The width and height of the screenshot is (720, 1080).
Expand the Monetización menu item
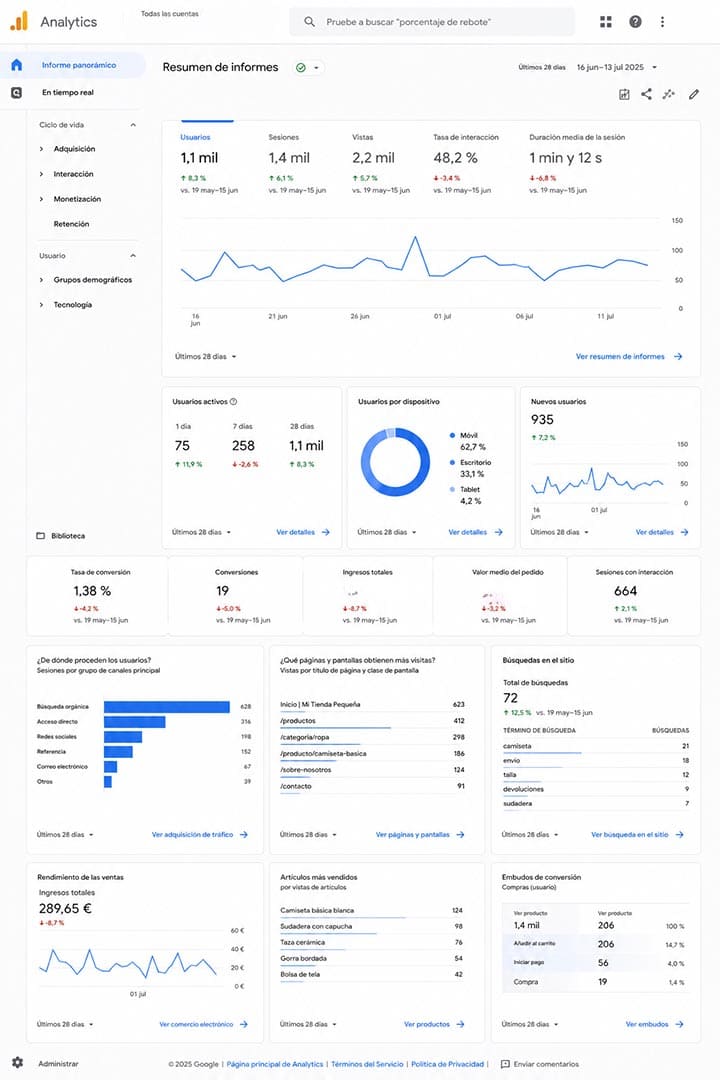(41, 199)
